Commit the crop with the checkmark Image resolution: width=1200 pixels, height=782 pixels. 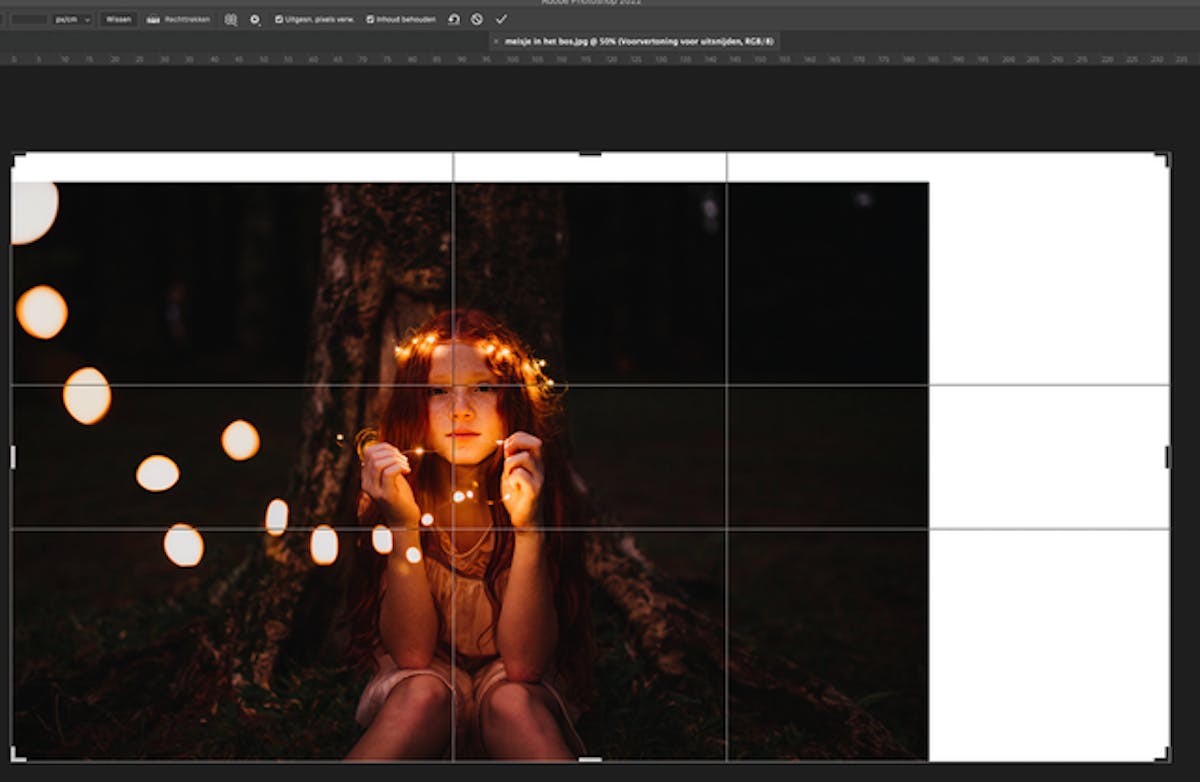501,19
